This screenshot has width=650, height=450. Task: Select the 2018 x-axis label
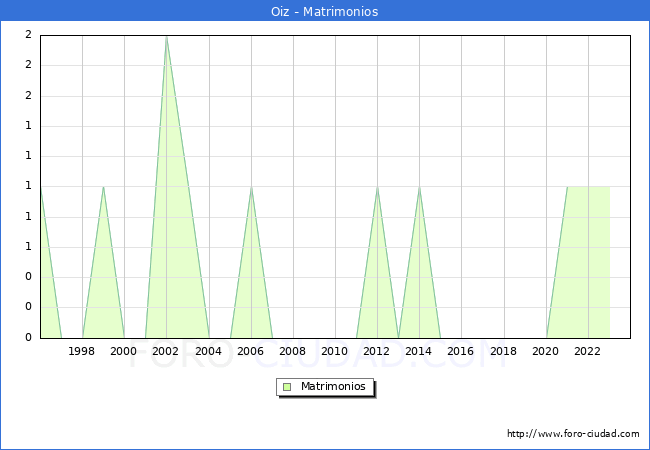(x=503, y=351)
